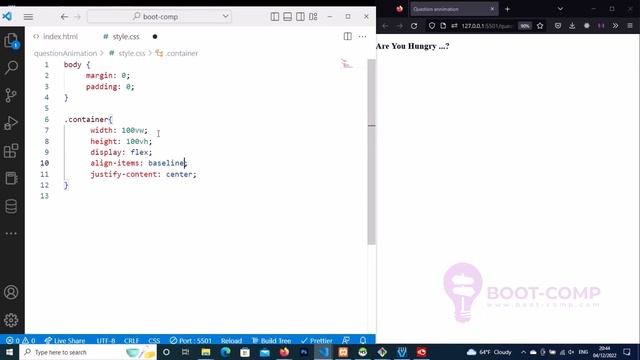The width and height of the screenshot is (640, 360).
Task: Click the Windows taskbar search box
Action: coord(88,352)
